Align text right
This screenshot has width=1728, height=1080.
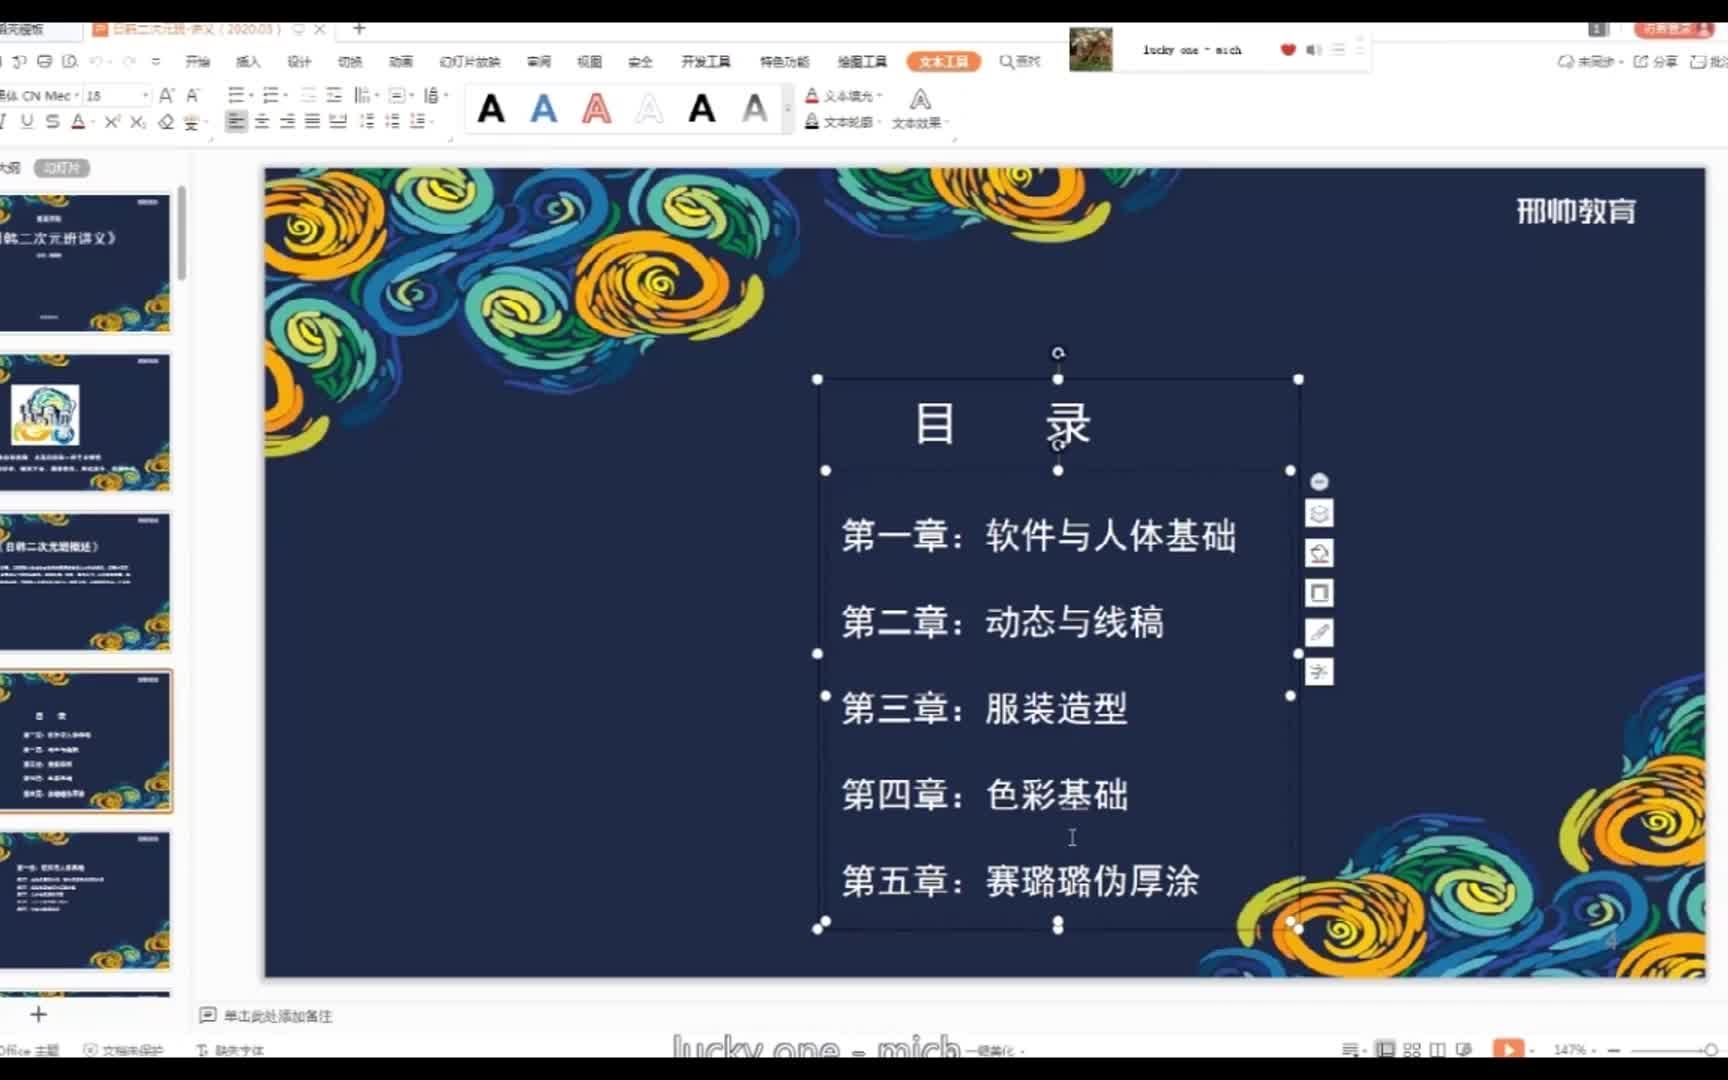pos(287,122)
